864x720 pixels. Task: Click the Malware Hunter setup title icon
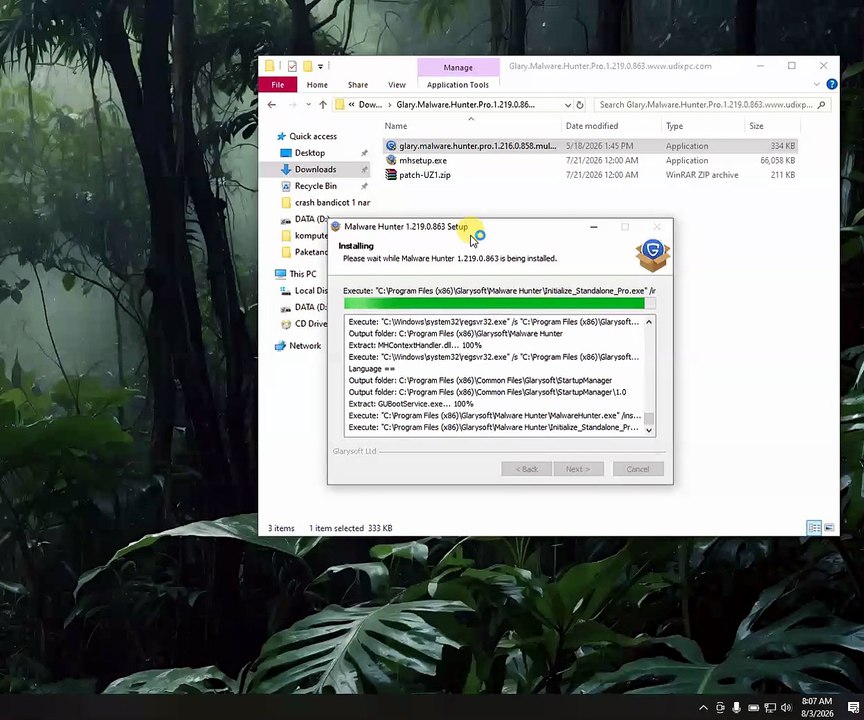click(x=336, y=226)
